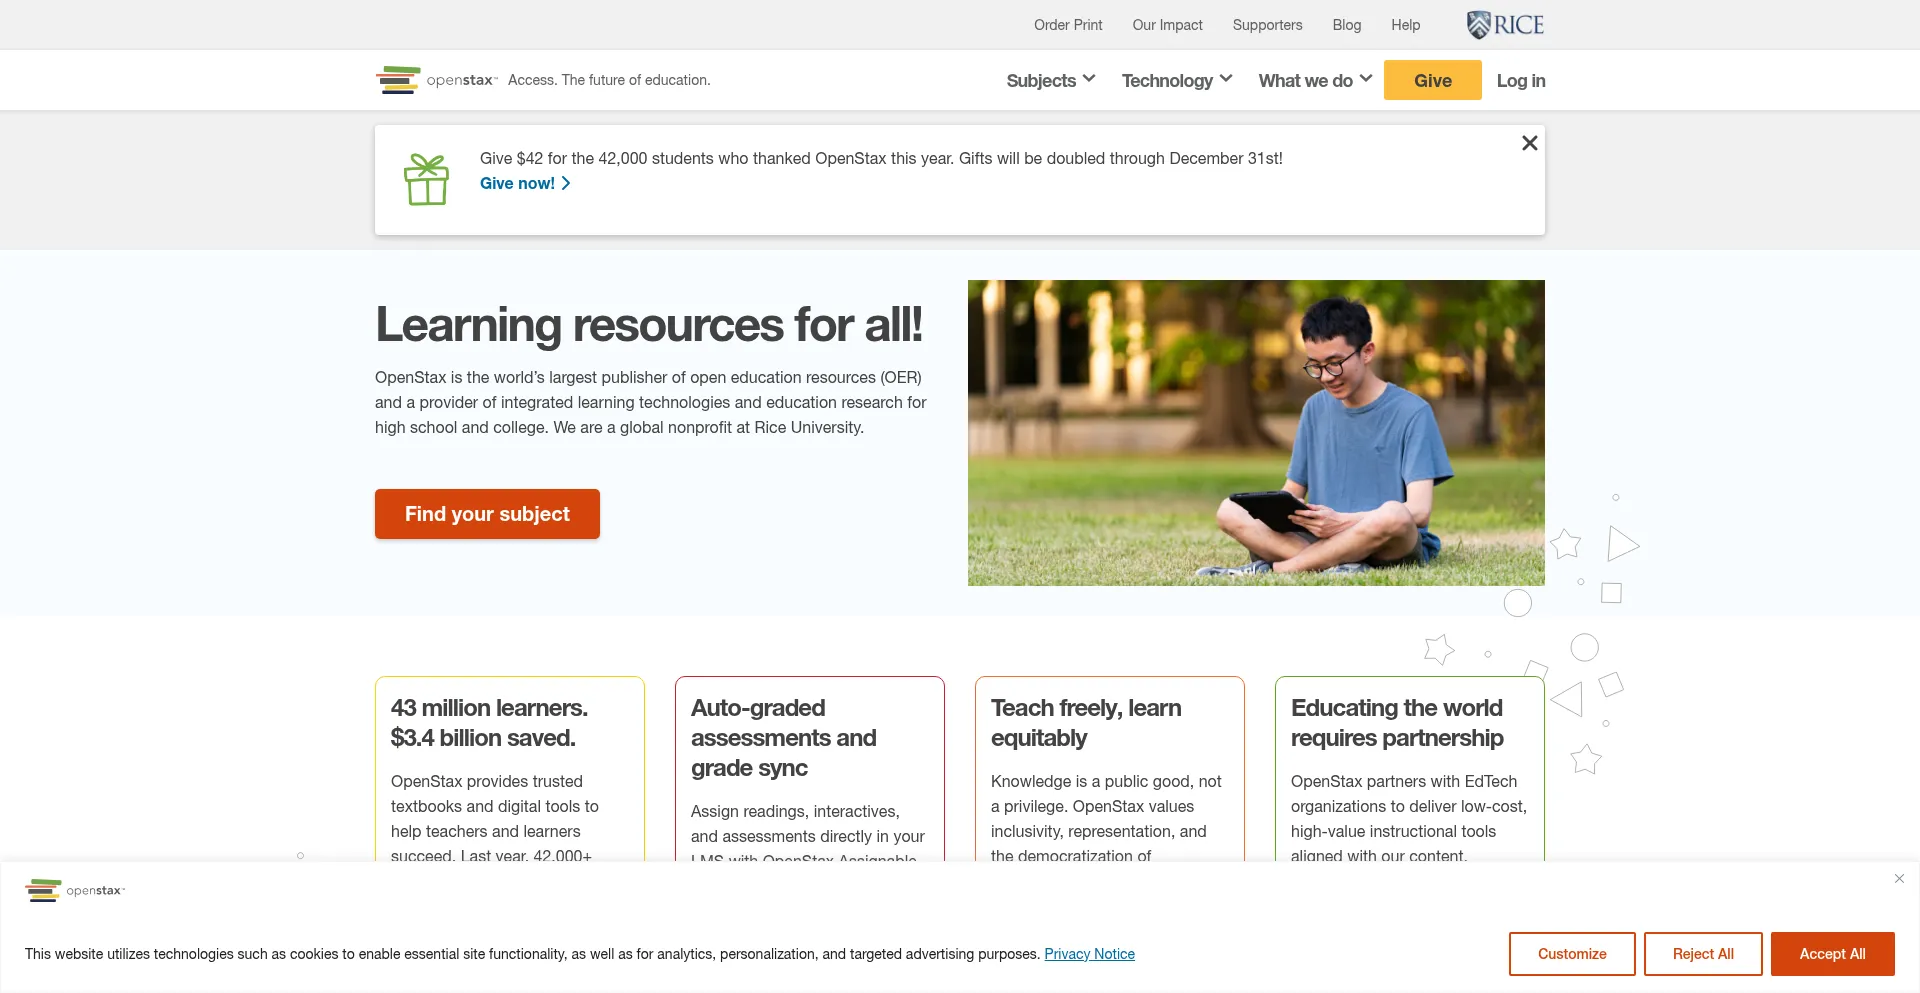The height and width of the screenshot is (993, 1920).
Task: Click the OpenStax logo in cookie banner
Action: pos(75,890)
